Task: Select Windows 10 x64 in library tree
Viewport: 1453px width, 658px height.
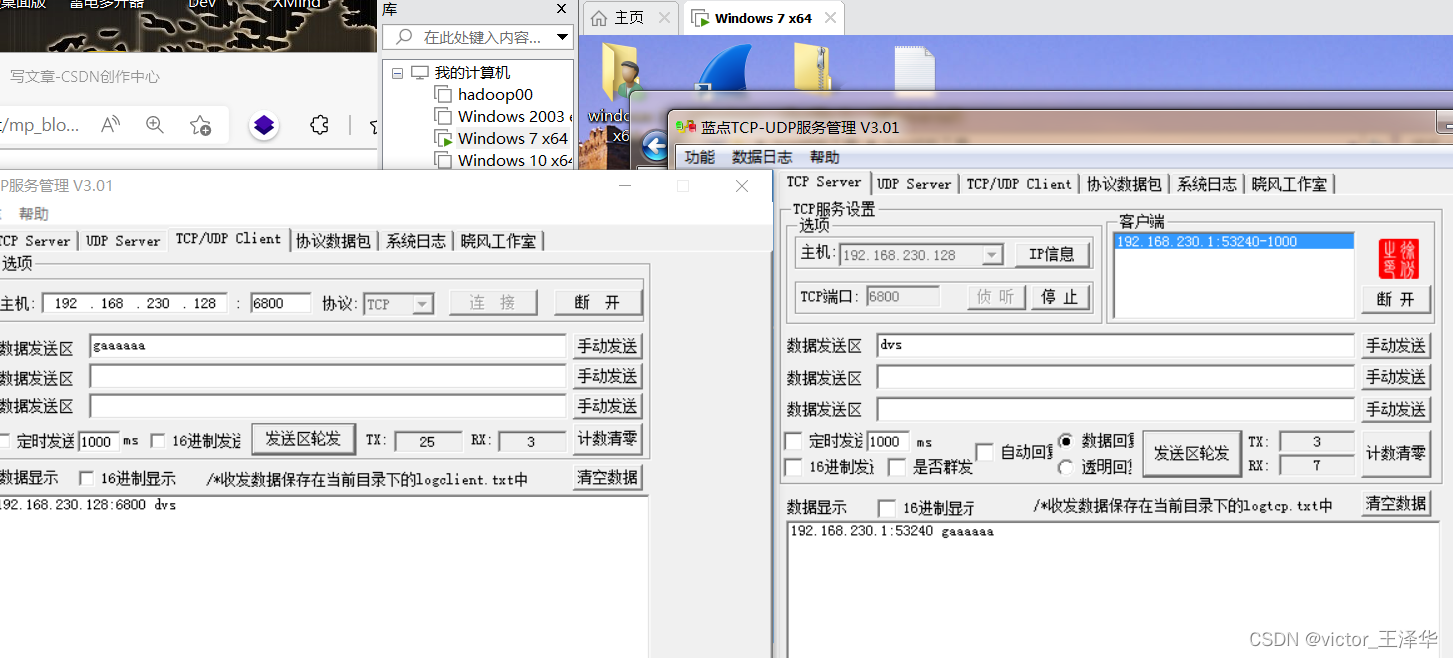Action: pyautogui.click(x=504, y=160)
